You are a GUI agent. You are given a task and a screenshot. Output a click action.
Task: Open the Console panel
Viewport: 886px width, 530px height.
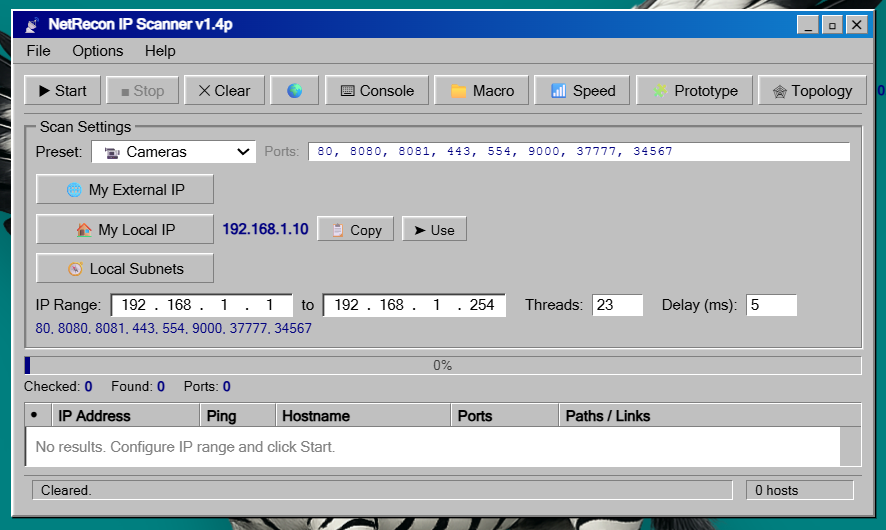[x=377, y=90]
